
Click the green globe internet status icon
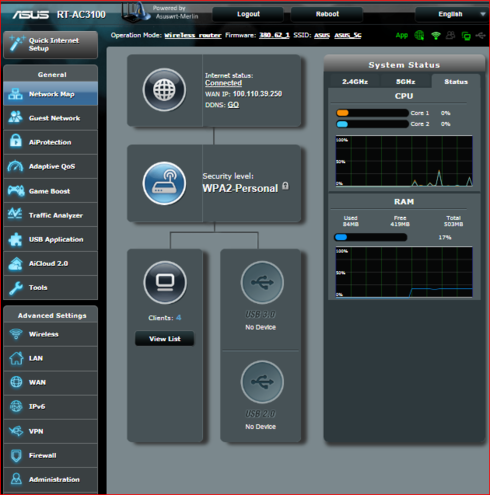coord(419,35)
